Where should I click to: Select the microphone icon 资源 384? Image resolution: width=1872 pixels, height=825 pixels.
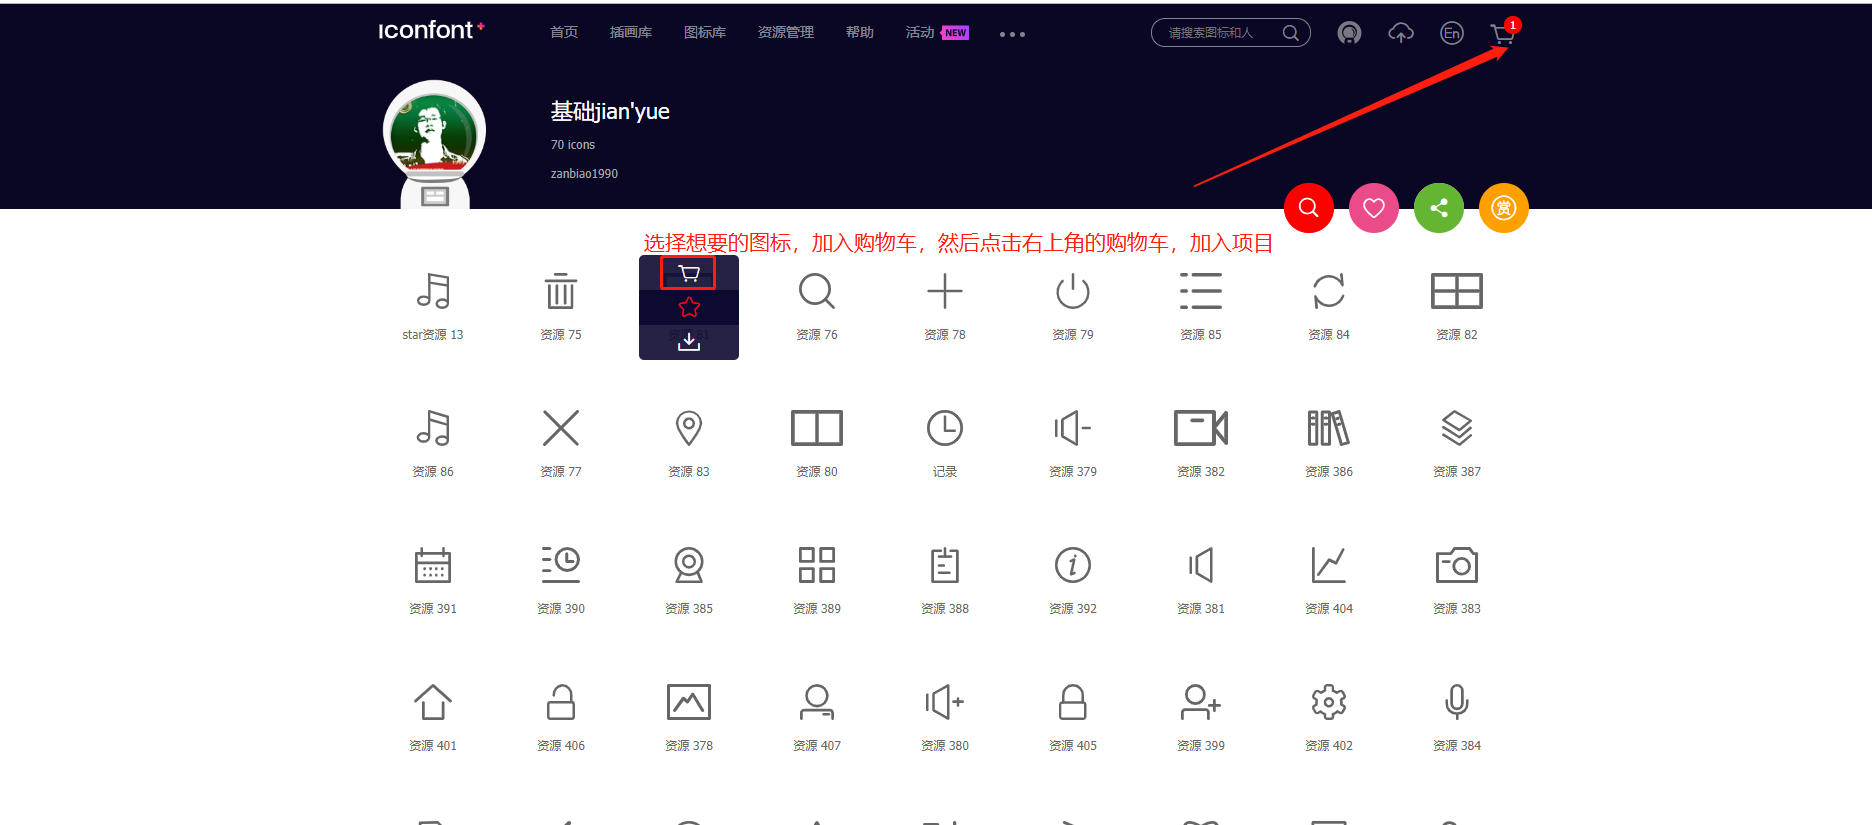click(1457, 702)
